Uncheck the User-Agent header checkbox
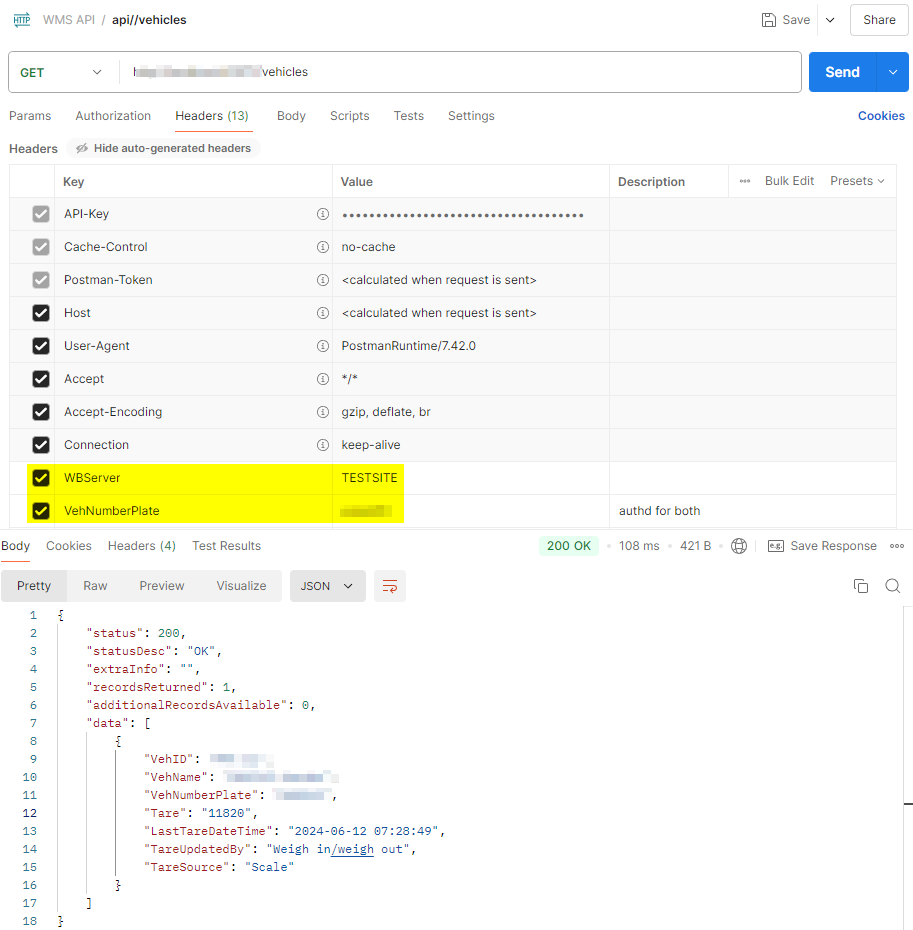This screenshot has height=930, width=913. (x=41, y=346)
